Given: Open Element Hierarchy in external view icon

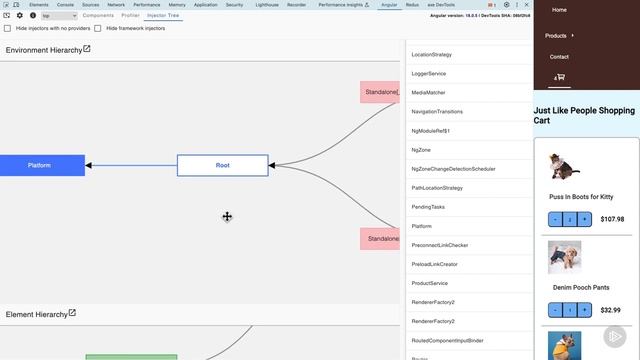Looking at the screenshot, I should [x=72, y=313].
